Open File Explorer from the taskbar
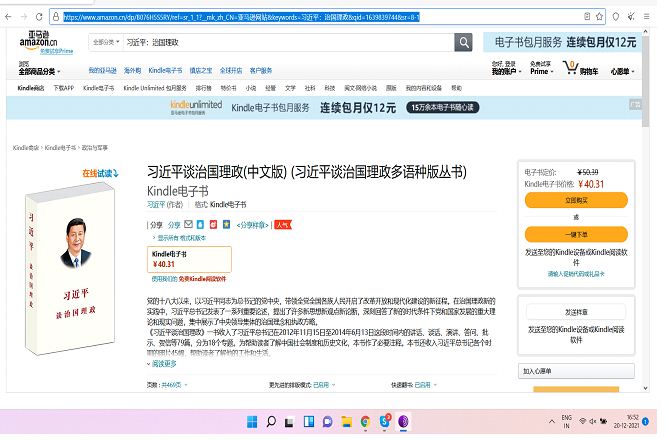This screenshot has width=669, height=440. (x=346, y=422)
